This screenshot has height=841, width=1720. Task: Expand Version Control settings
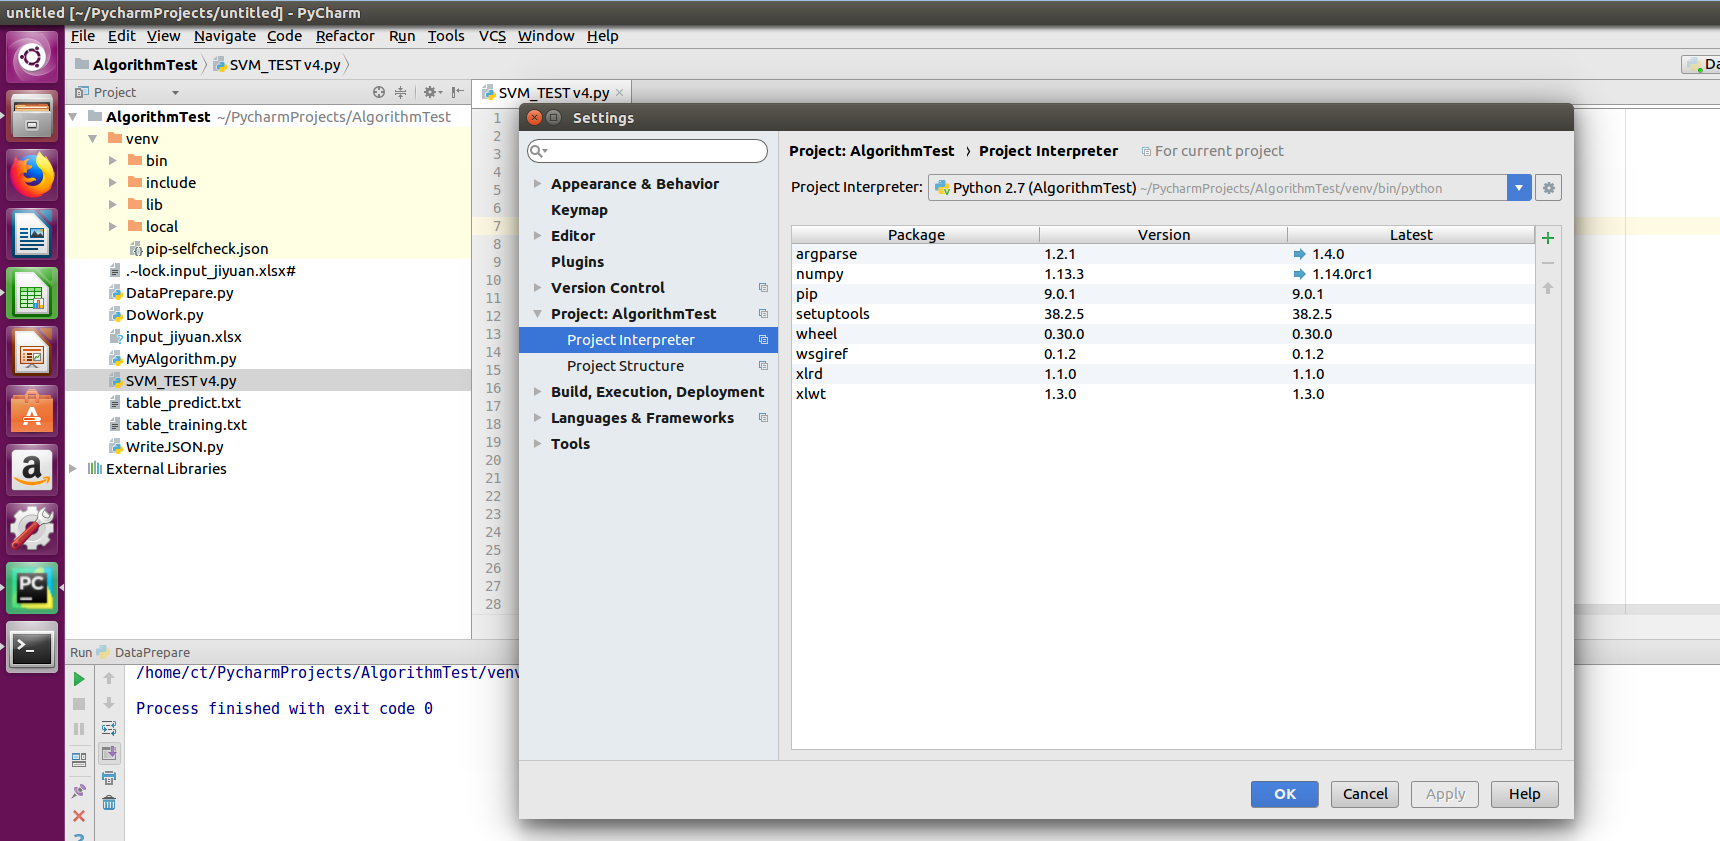pyautogui.click(x=537, y=288)
